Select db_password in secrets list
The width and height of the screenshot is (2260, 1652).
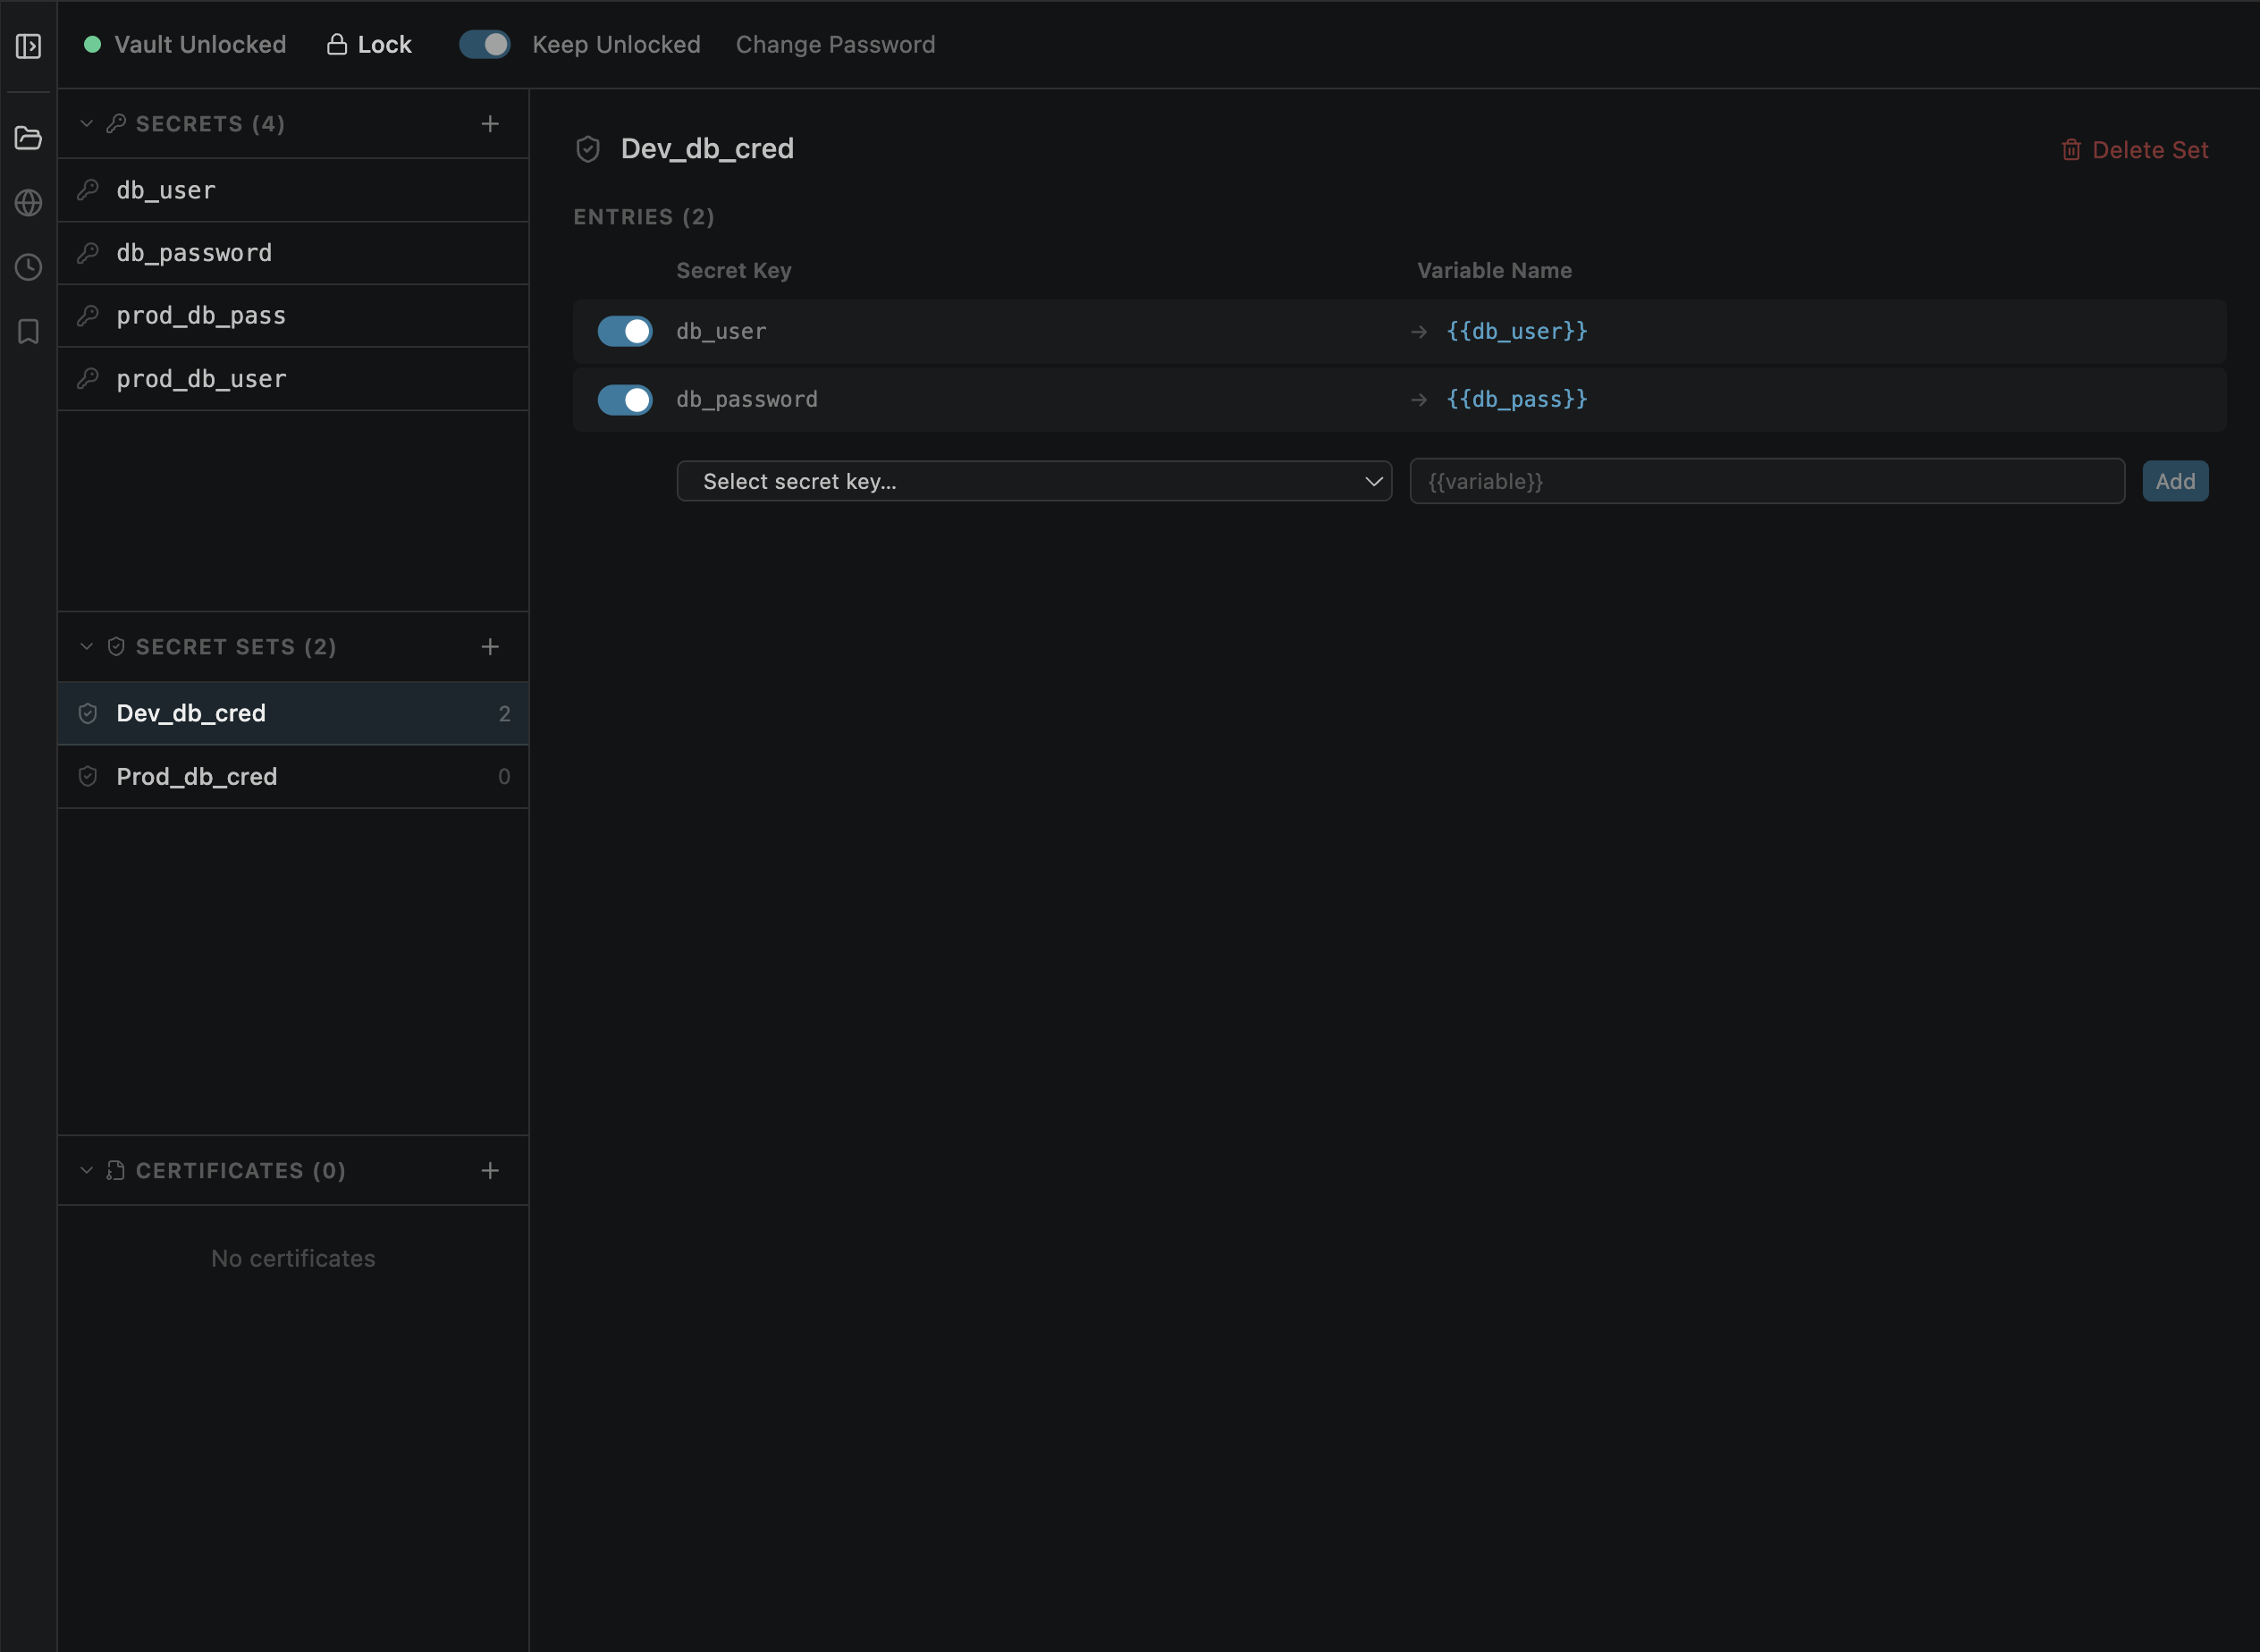[x=293, y=253]
